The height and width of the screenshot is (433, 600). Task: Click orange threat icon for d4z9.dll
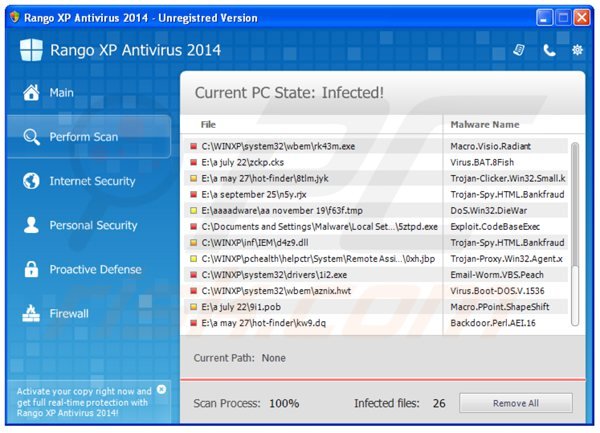pos(194,243)
